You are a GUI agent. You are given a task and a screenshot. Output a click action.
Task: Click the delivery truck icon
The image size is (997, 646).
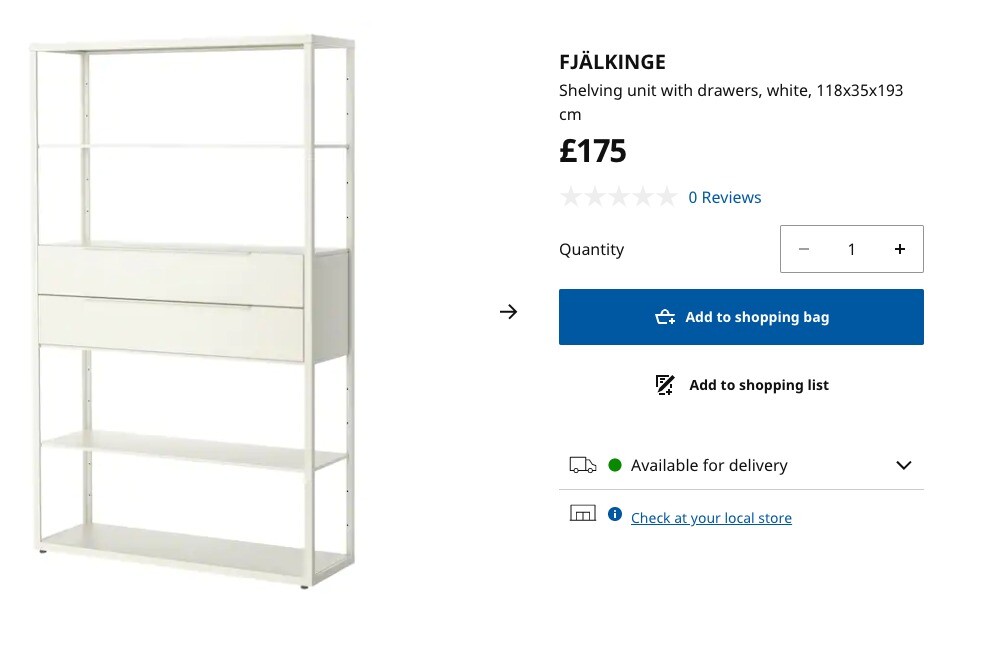click(x=583, y=464)
